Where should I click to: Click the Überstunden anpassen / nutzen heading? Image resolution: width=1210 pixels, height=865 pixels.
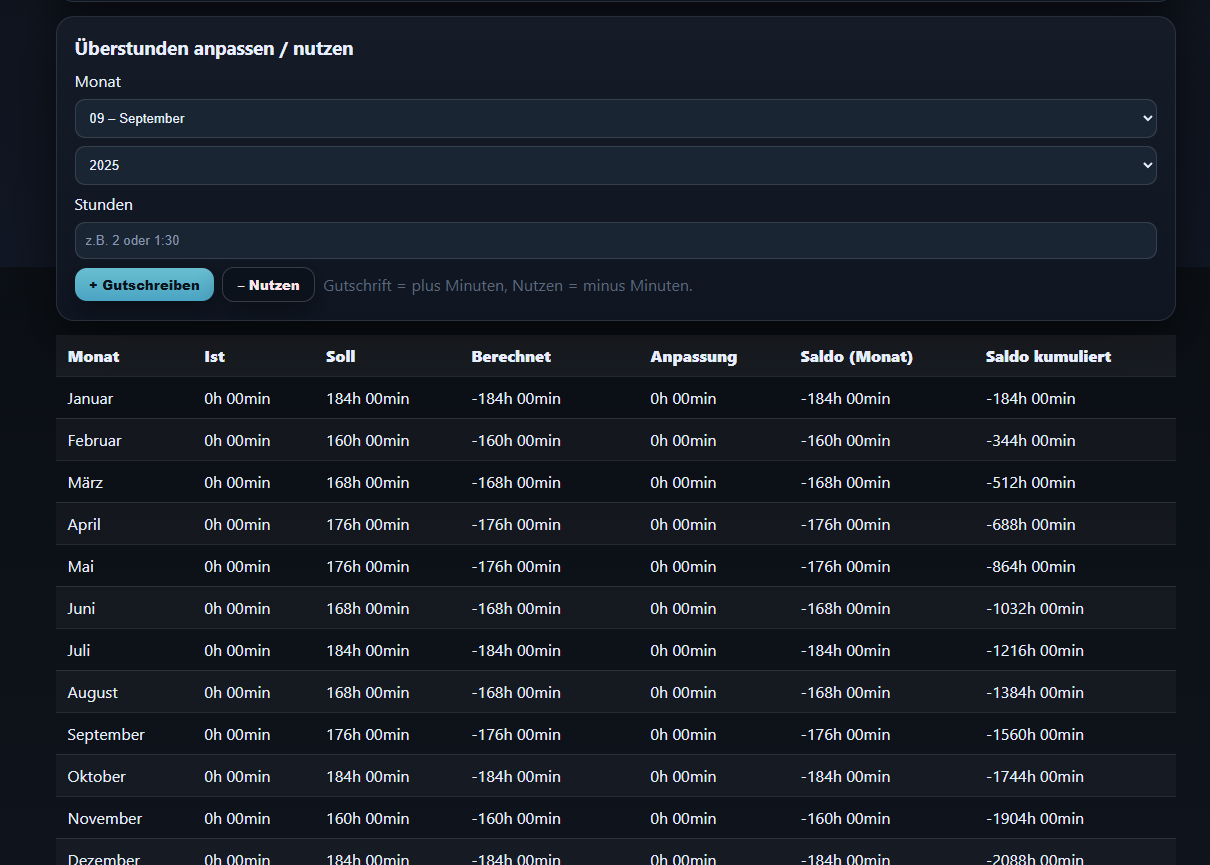tap(213, 48)
